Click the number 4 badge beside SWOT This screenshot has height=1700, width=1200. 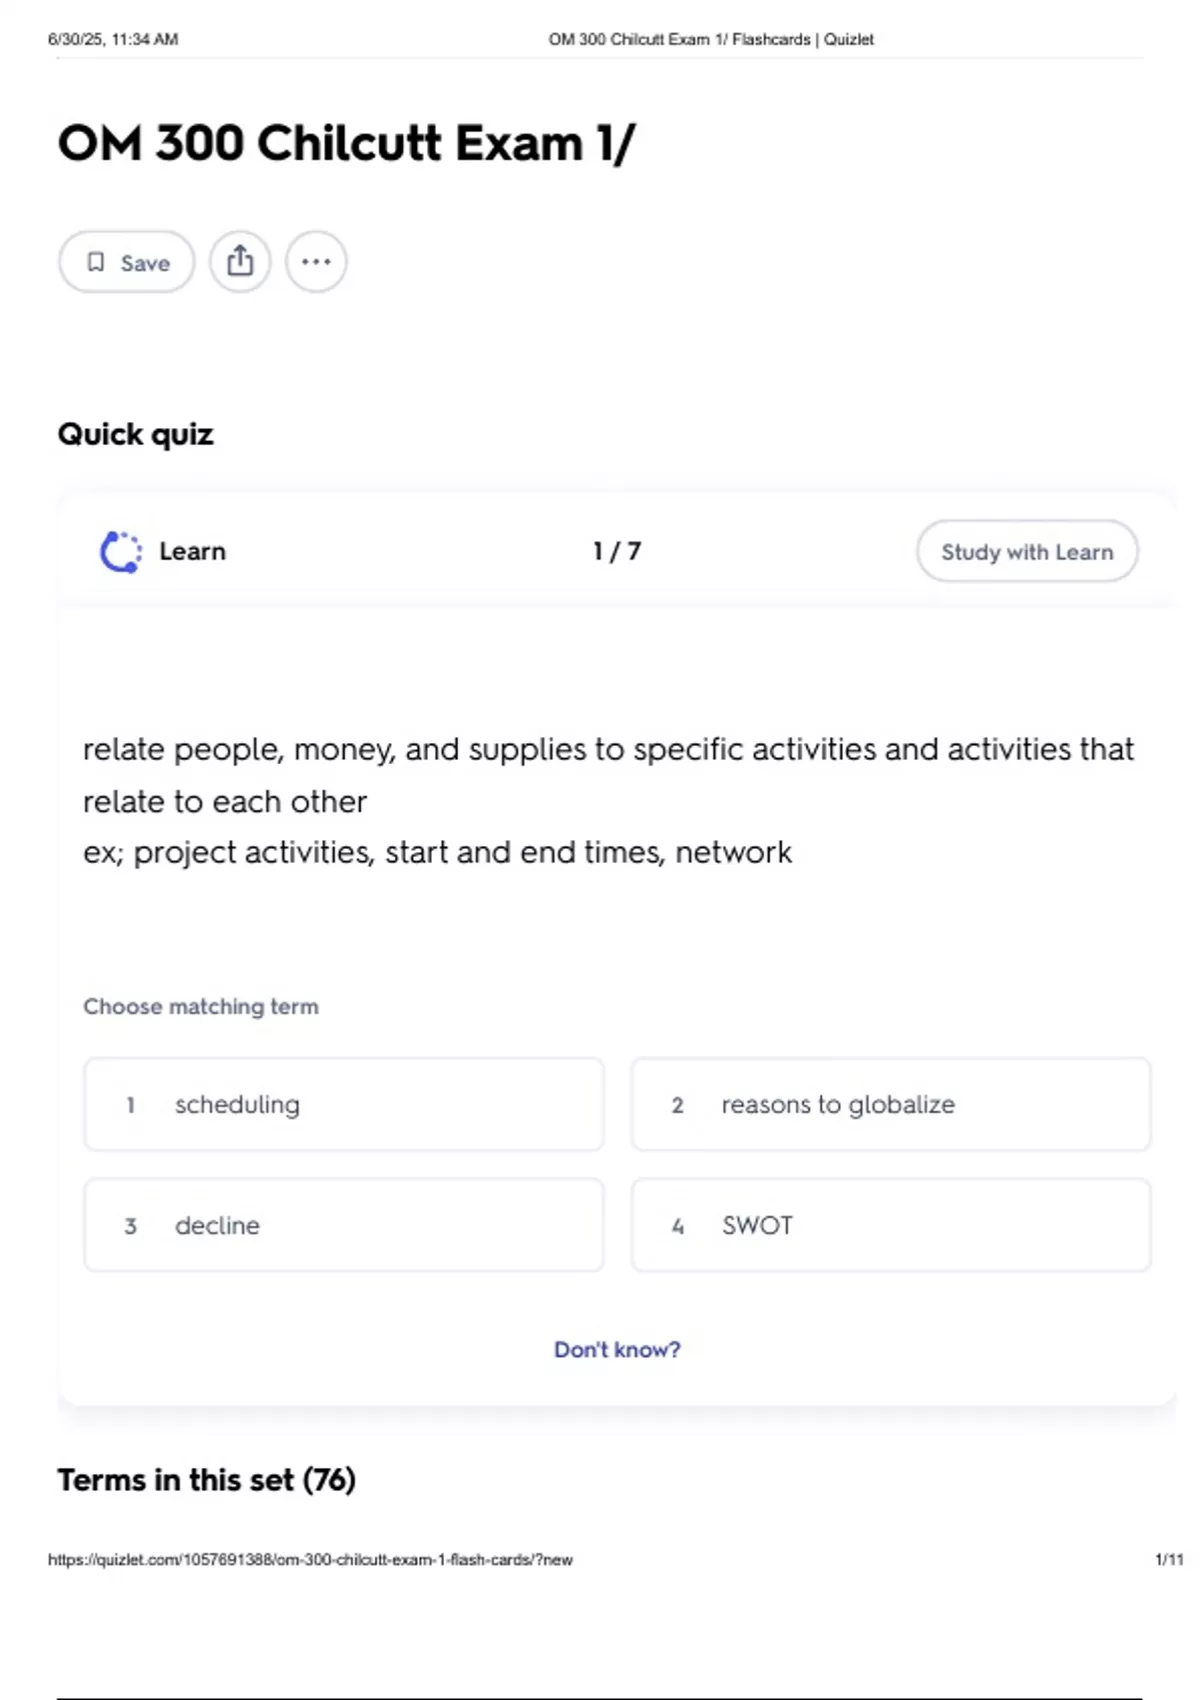tap(677, 1226)
